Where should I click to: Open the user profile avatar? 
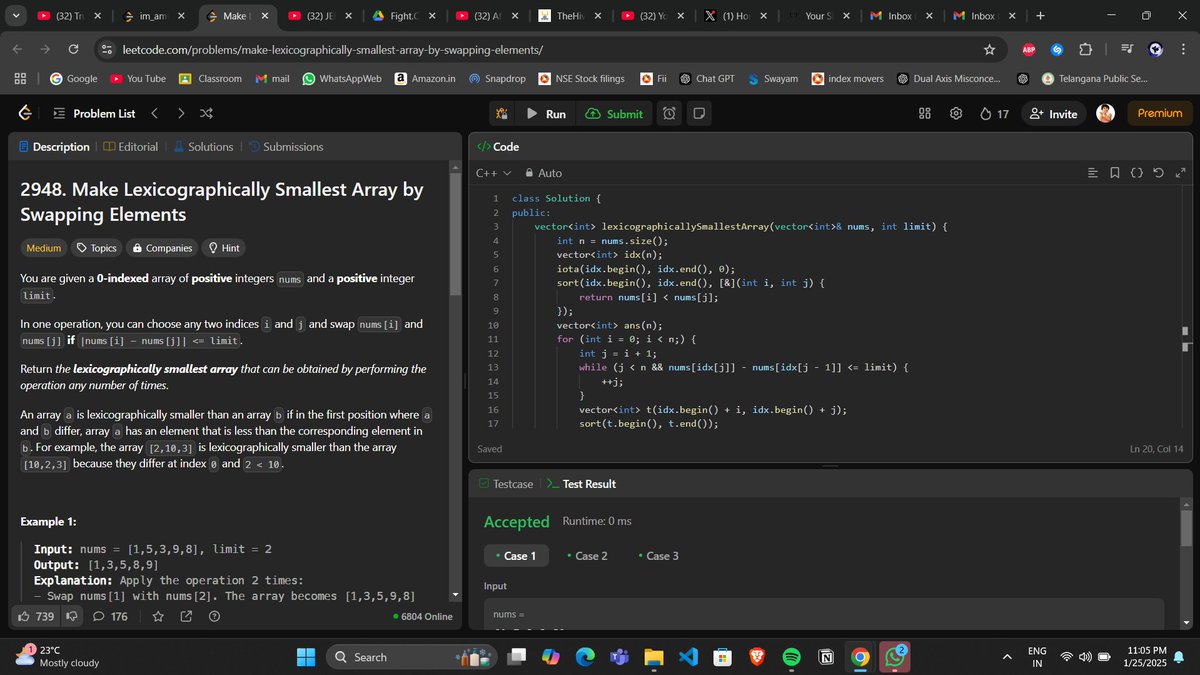1105,113
